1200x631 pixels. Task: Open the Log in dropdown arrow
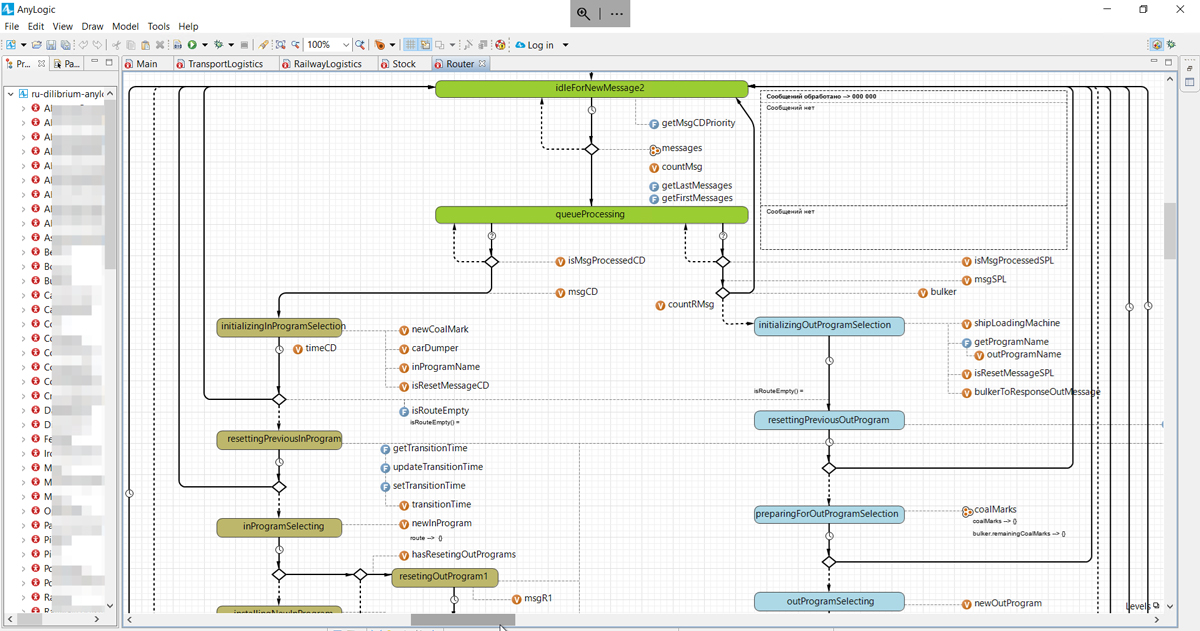[565, 45]
